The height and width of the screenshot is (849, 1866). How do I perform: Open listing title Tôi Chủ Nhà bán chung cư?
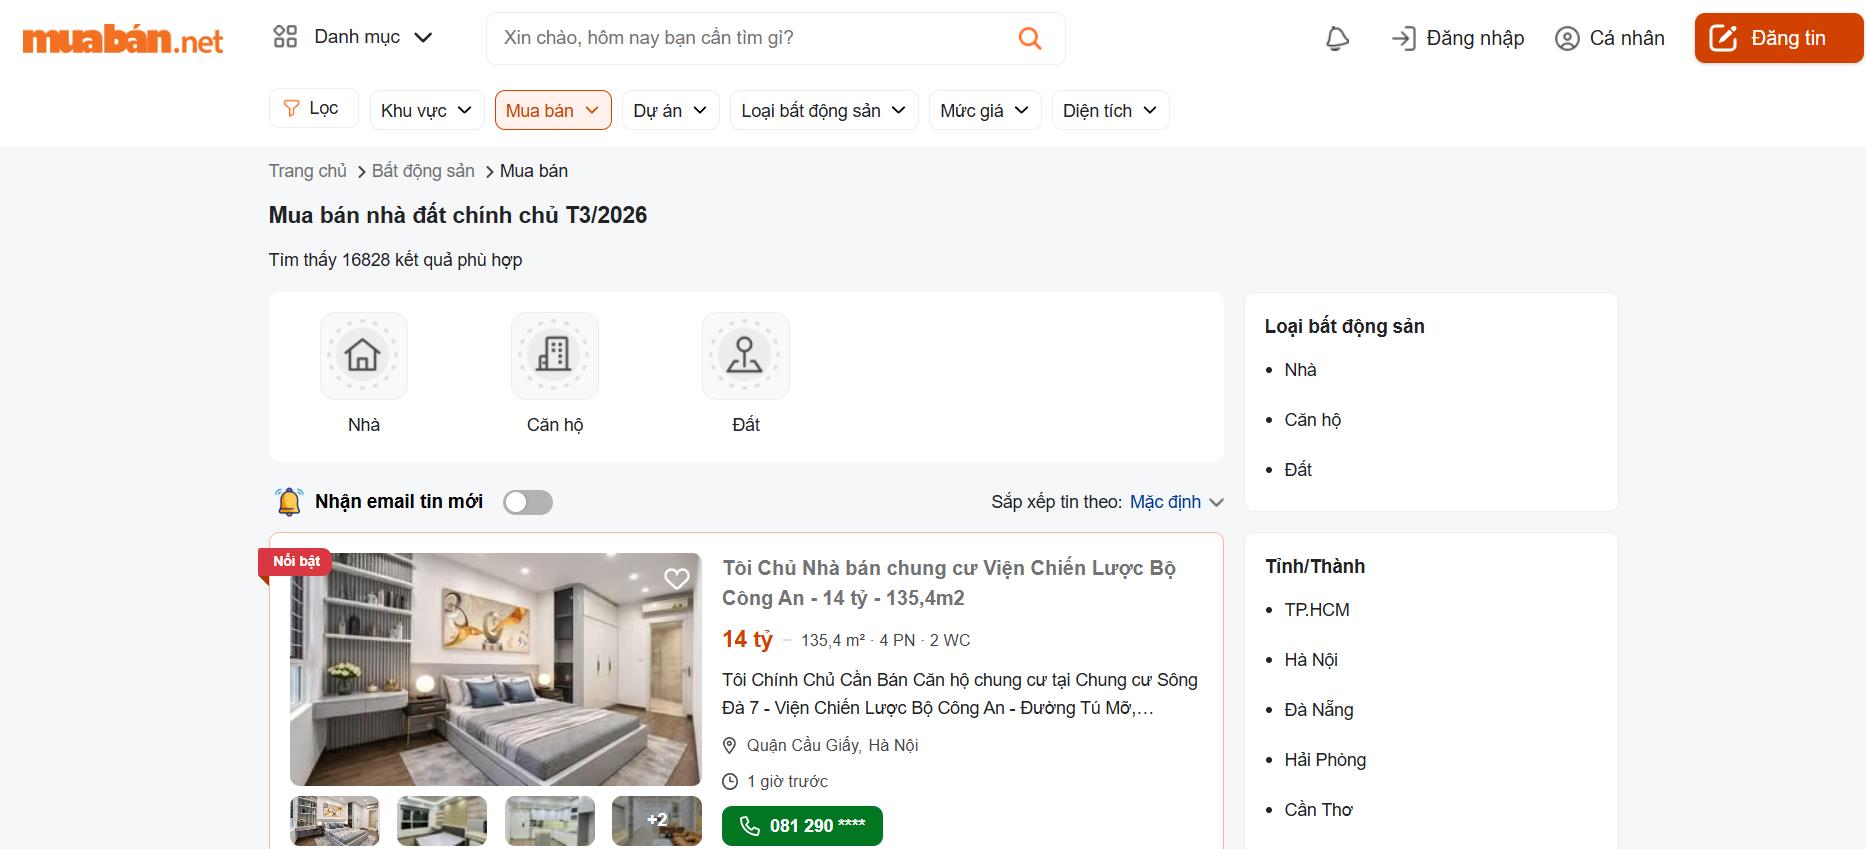click(949, 583)
